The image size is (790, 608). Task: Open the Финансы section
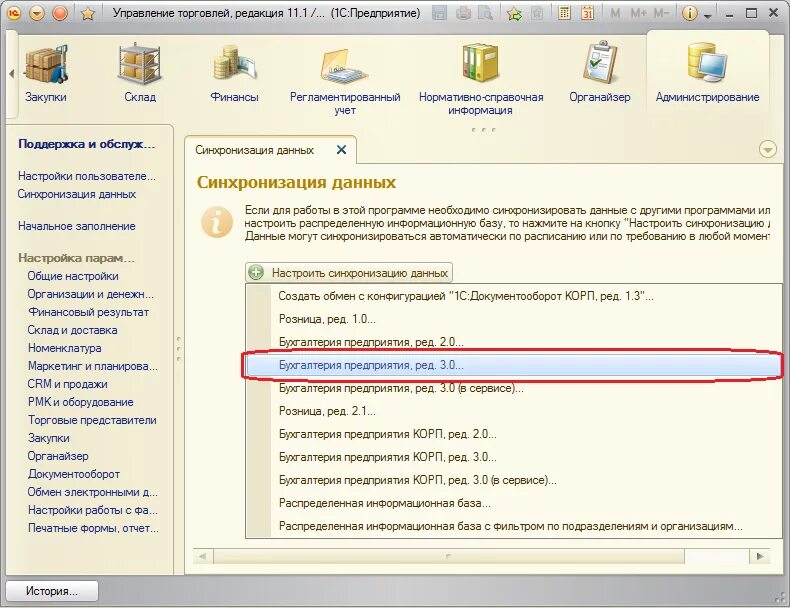tap(234, 73)
